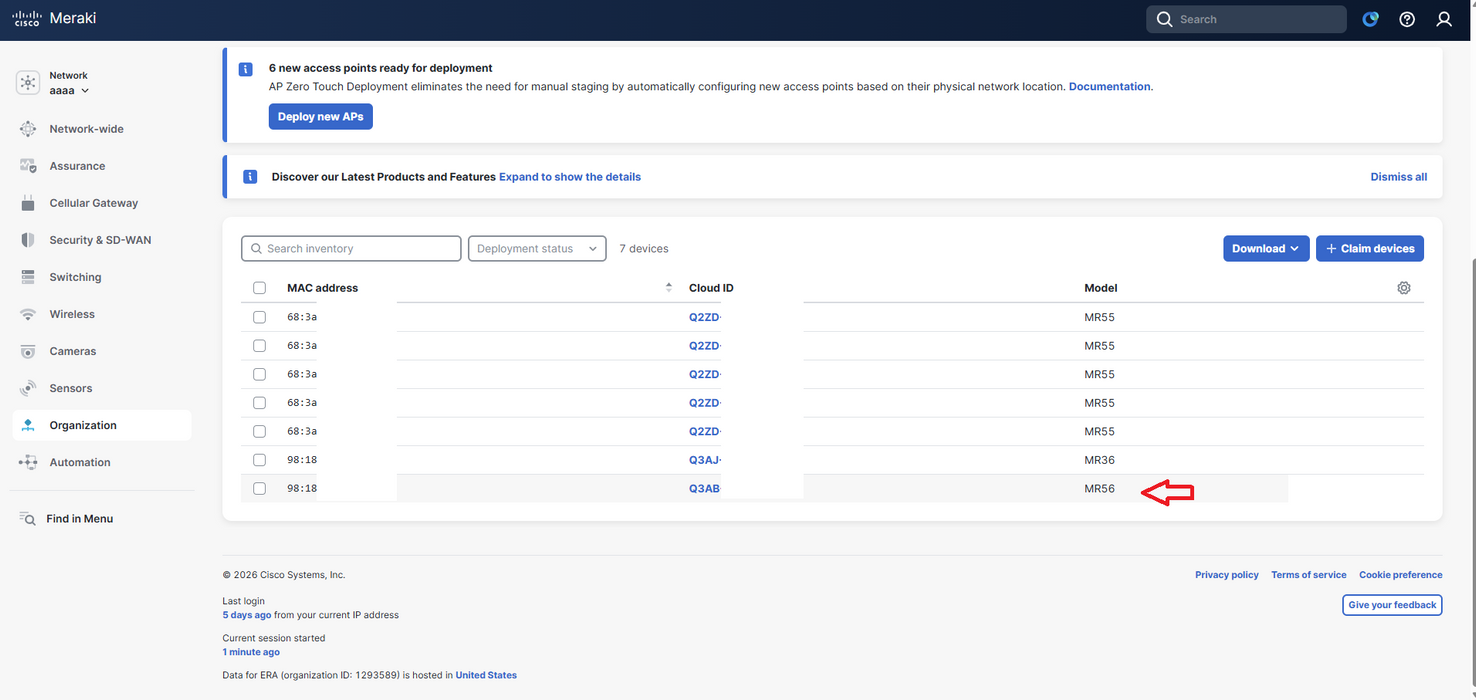
Task: Click Dismiss all link
Action: click(1399, 177)
